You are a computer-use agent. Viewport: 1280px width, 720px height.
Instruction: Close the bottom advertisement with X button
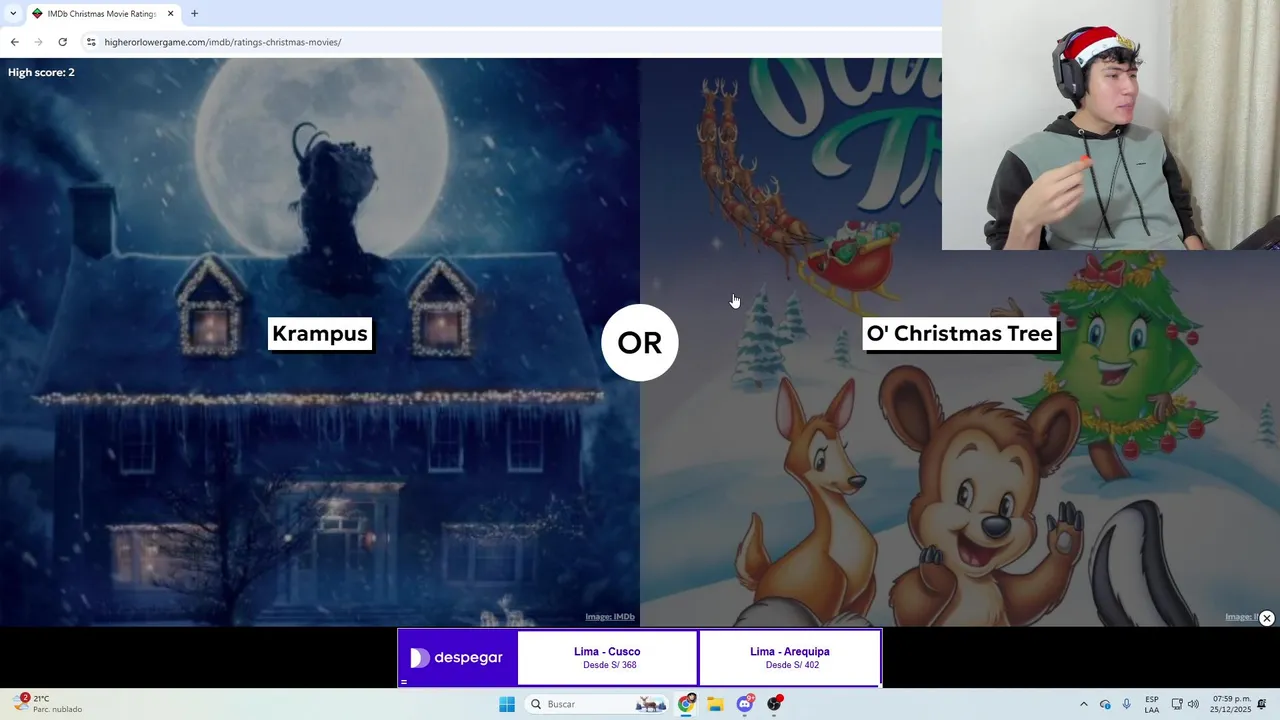[1267, 618]
